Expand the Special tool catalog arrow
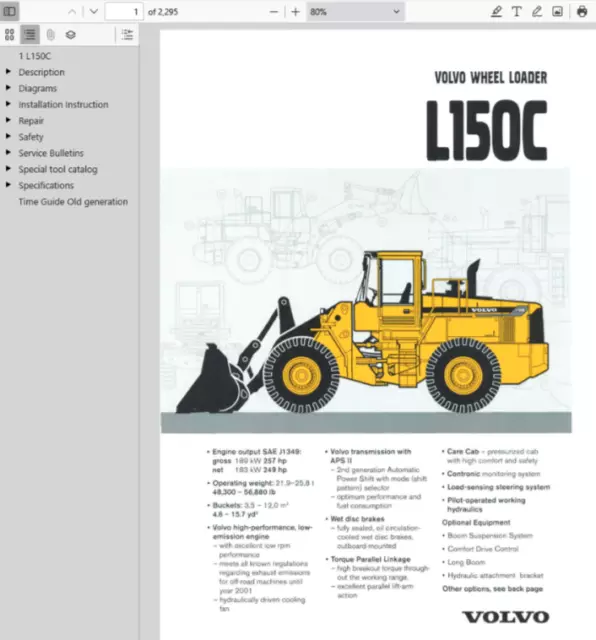596x640 pixels. point(8,168)
